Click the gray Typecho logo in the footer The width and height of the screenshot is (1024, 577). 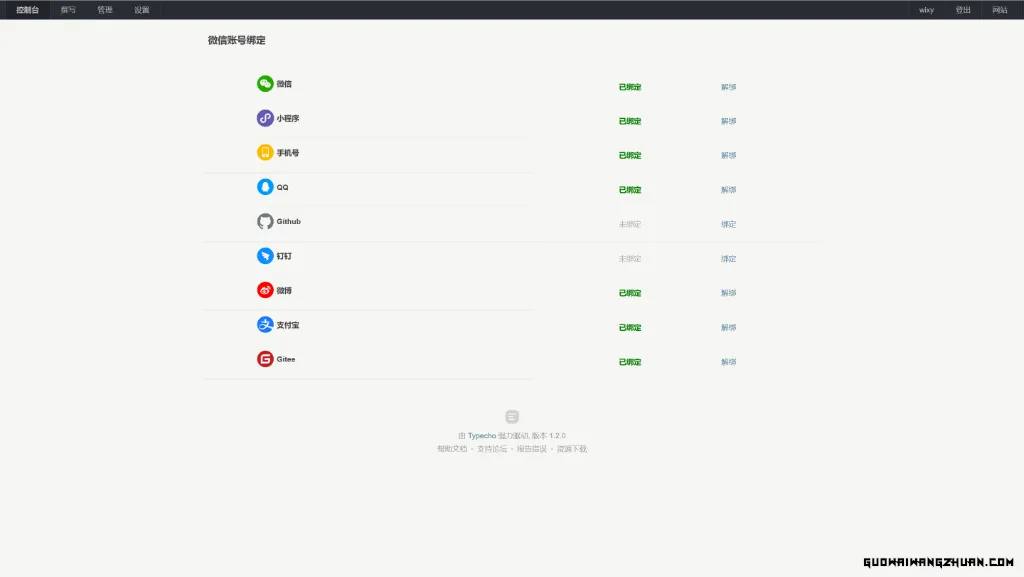click(x=512, y=416)
